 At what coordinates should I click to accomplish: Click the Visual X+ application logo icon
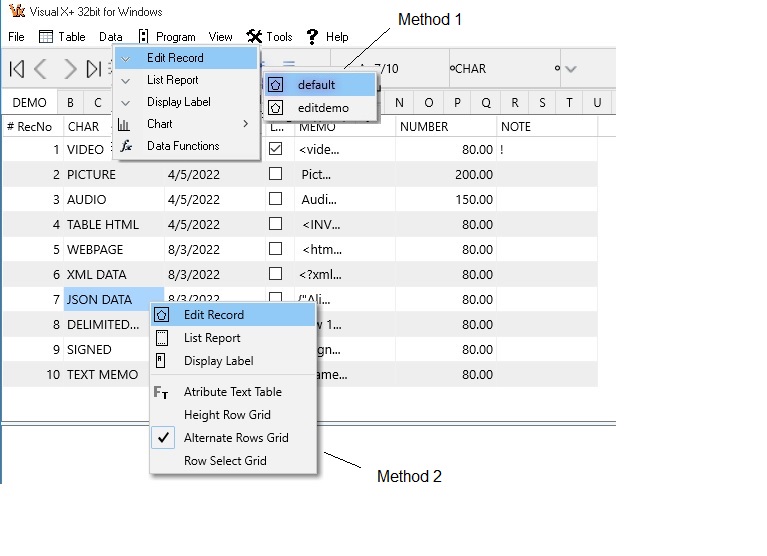(x=17, y=11)
